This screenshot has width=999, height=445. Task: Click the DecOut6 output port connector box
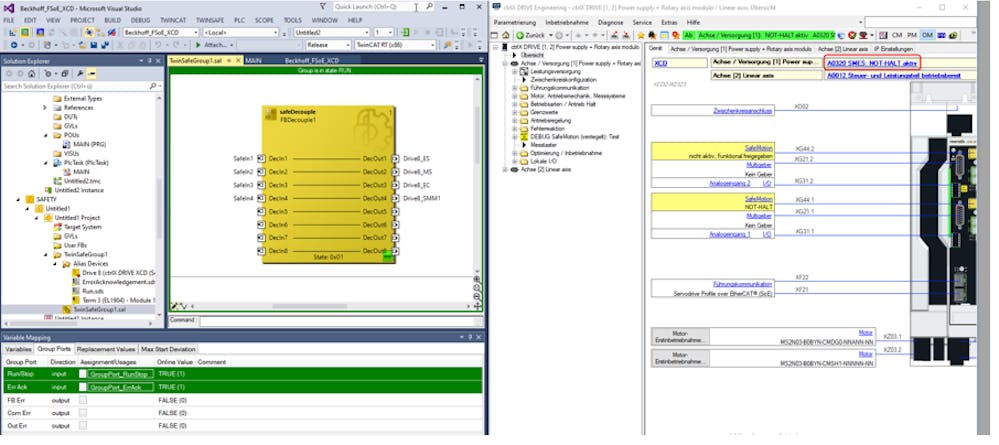(396, 224)
